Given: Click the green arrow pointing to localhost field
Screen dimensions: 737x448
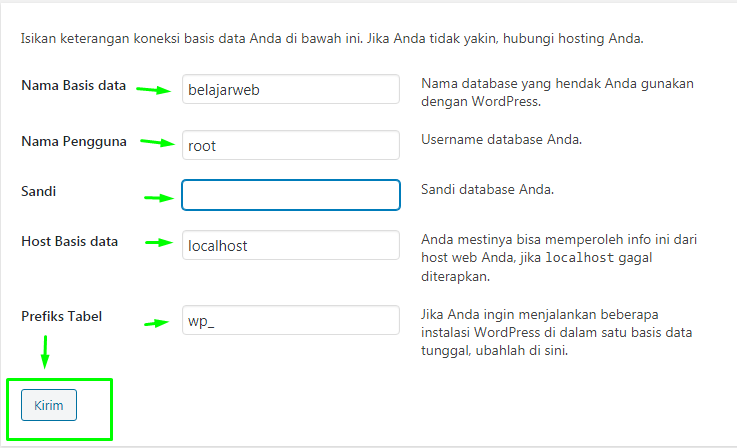Looking at the screenshot, I should [x=159, y=243].
